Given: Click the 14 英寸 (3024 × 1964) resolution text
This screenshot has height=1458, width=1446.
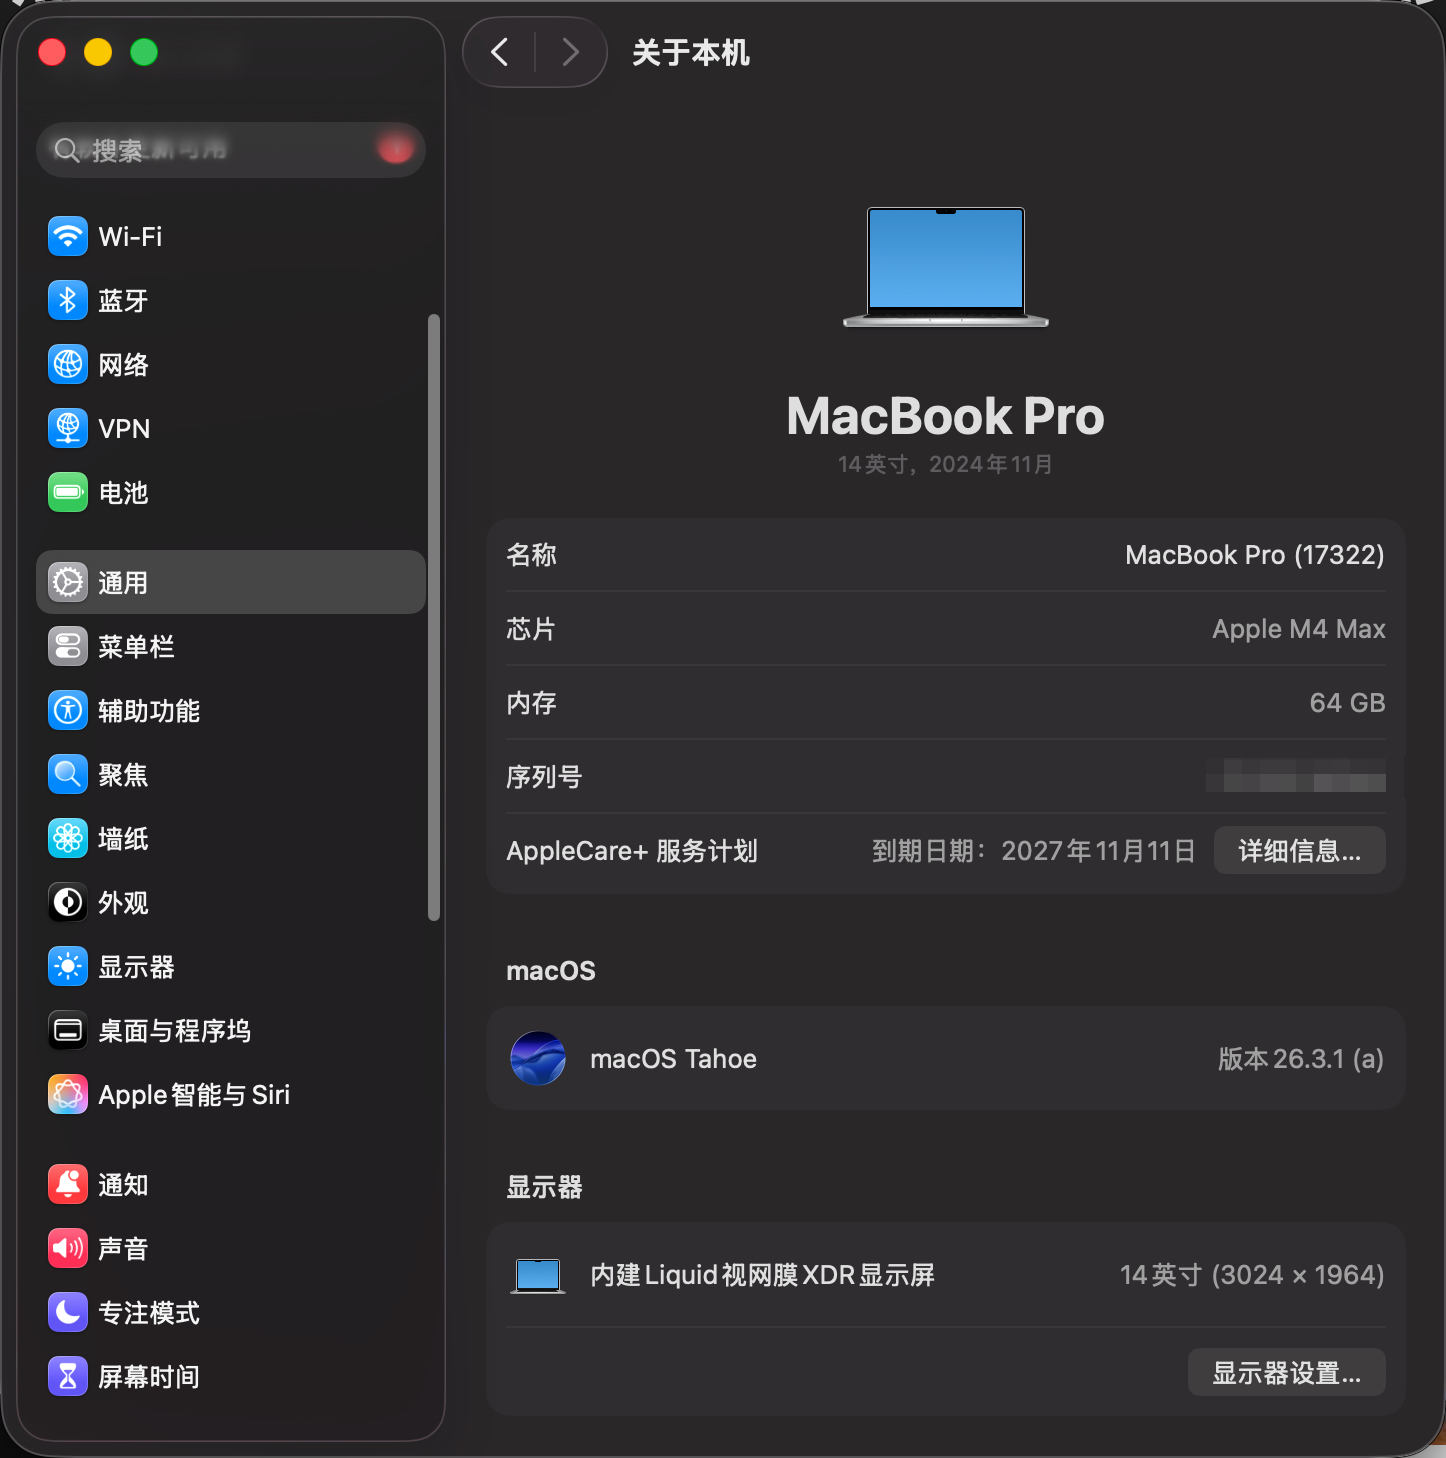Looking at the screenshot, I should point(1252,1275).
